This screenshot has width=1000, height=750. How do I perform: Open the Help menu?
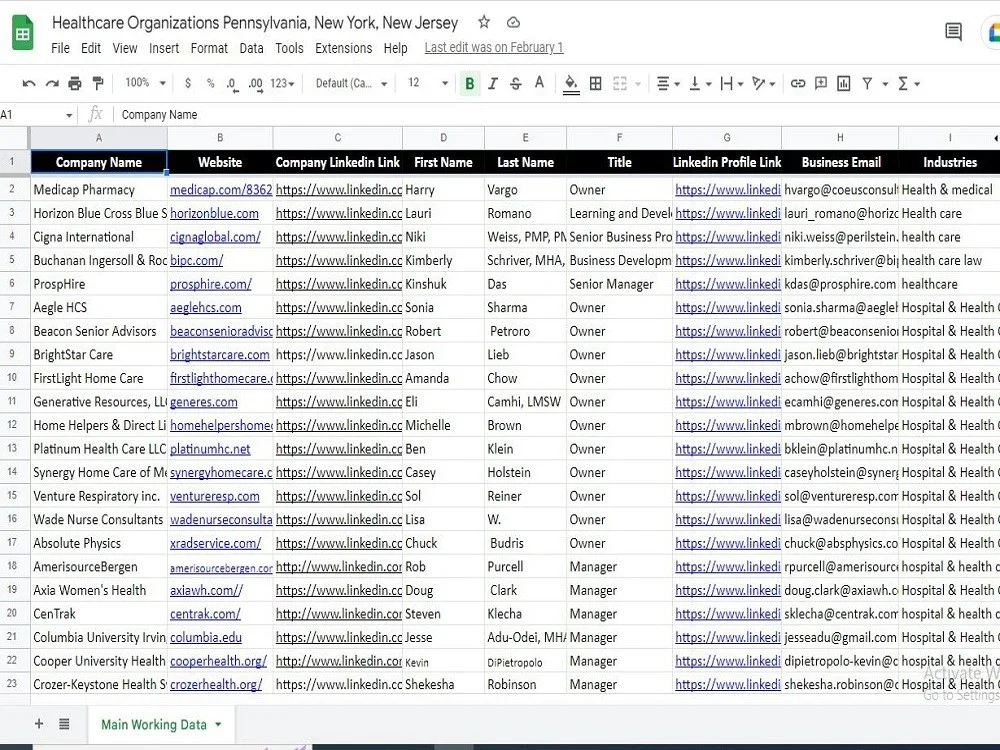(395, 48)
